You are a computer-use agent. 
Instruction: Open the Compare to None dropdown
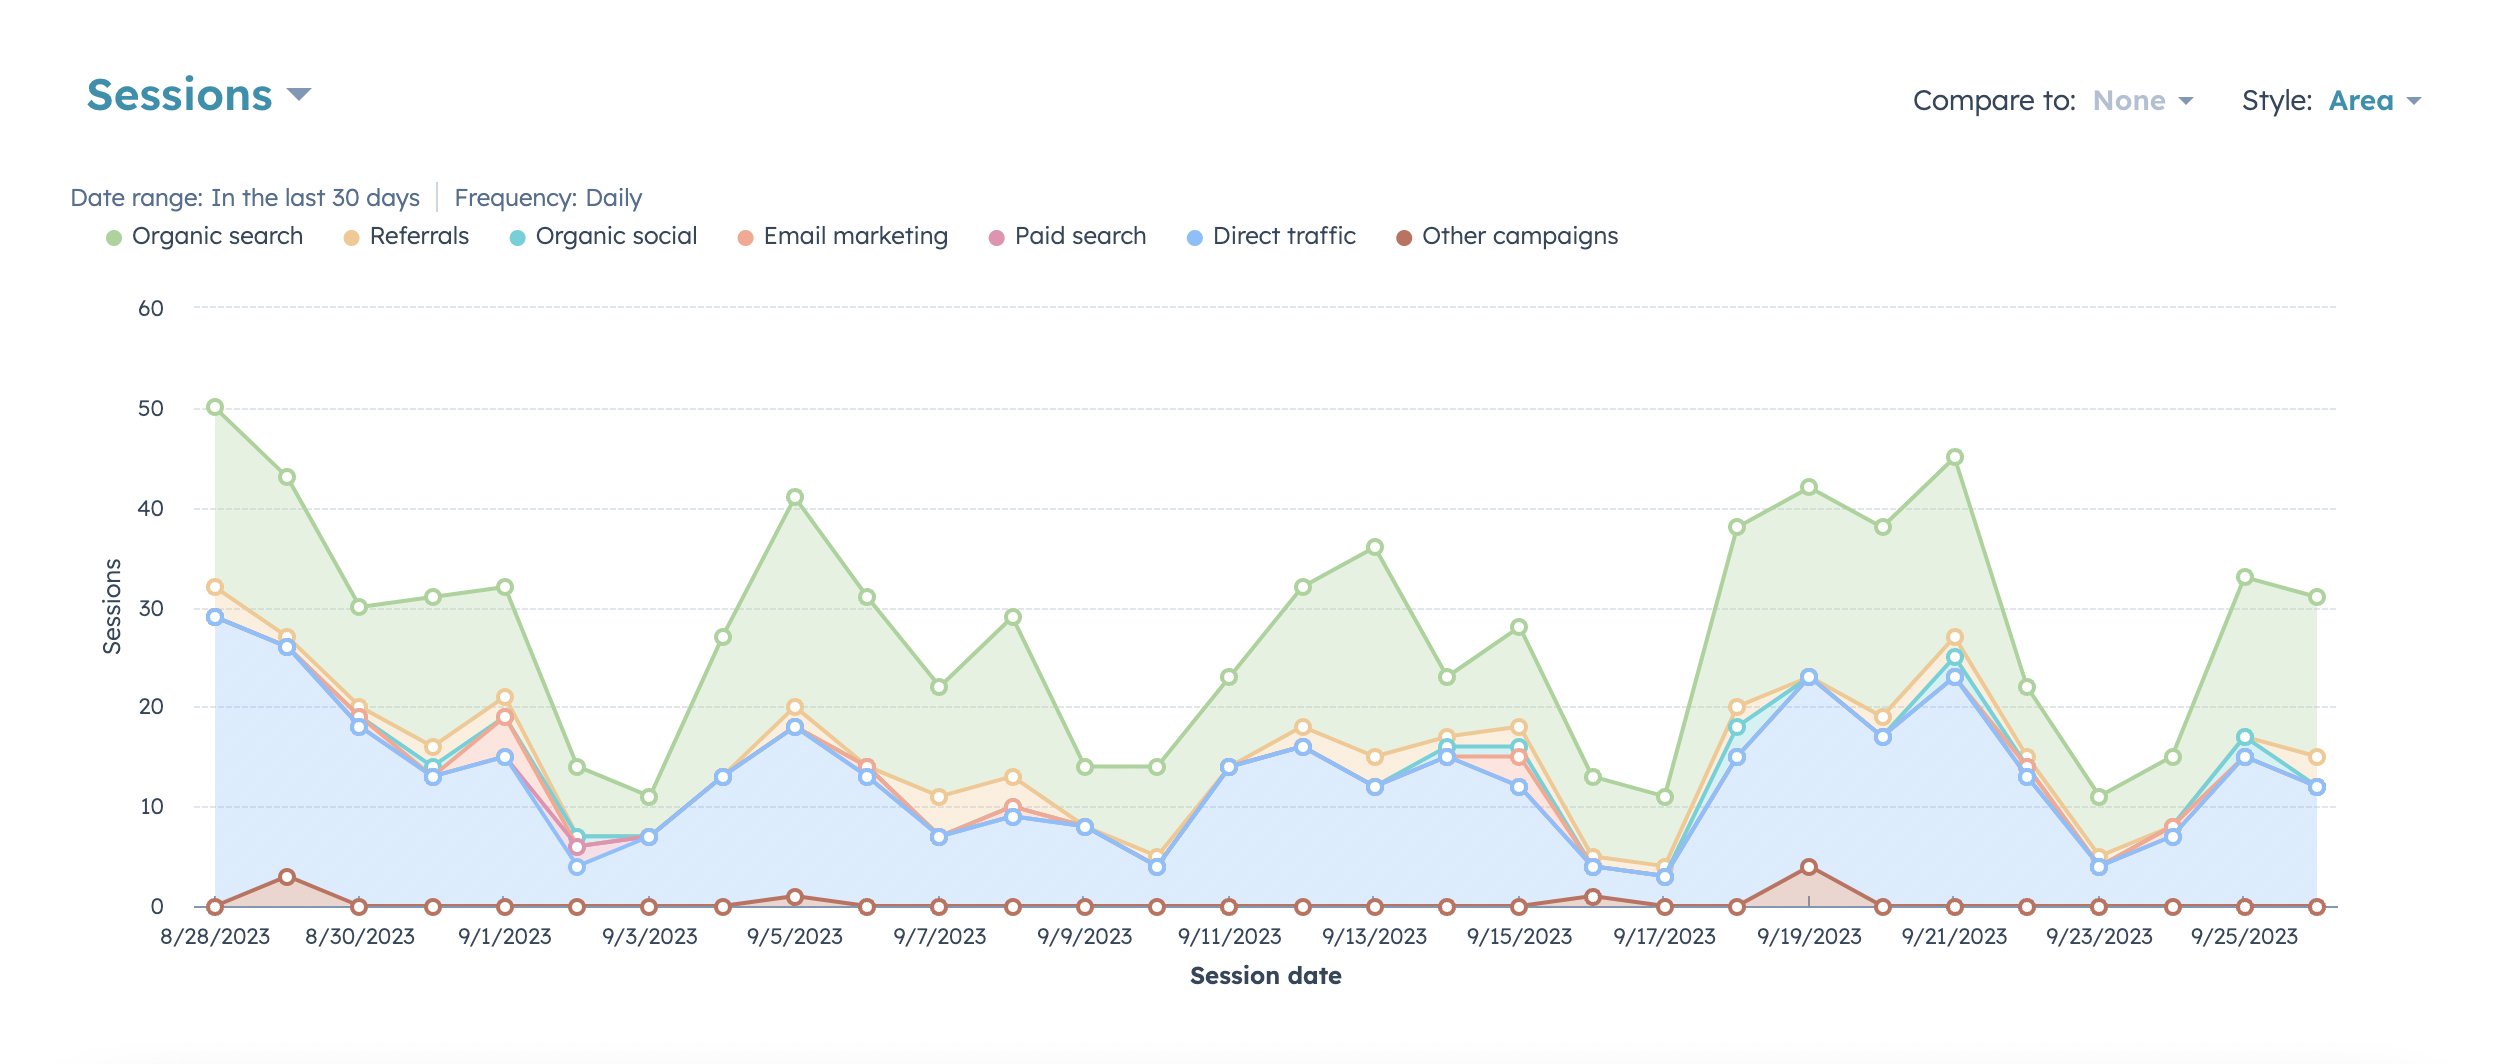(x=2142, y=101)
